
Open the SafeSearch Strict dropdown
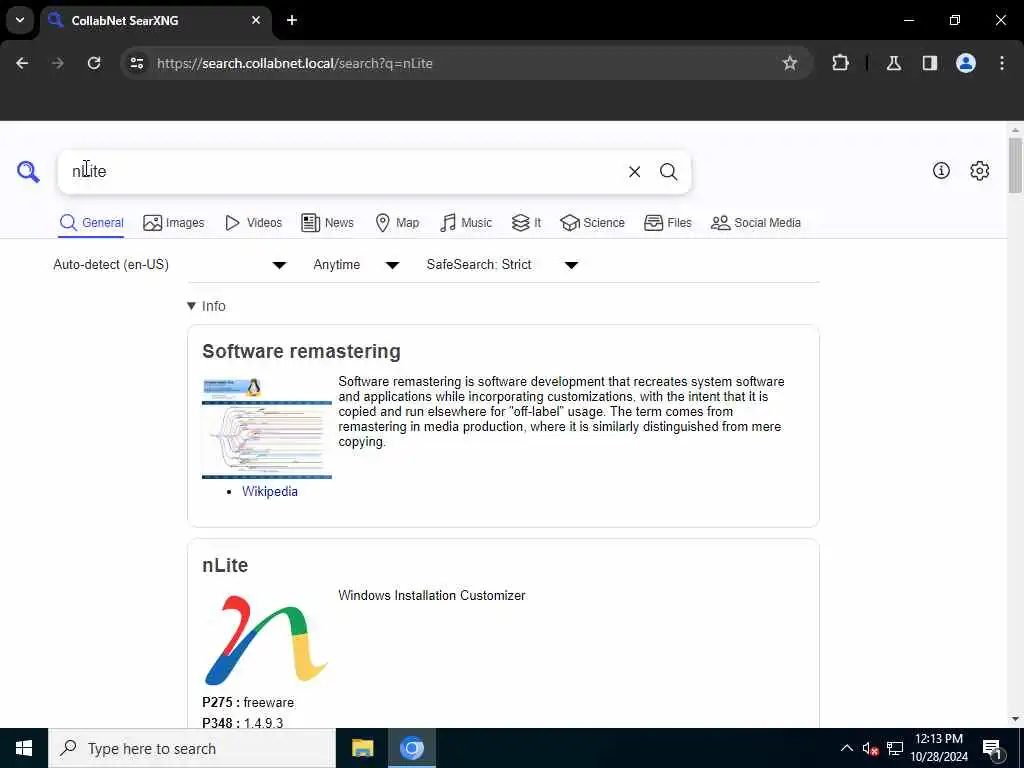pos(502,264)
